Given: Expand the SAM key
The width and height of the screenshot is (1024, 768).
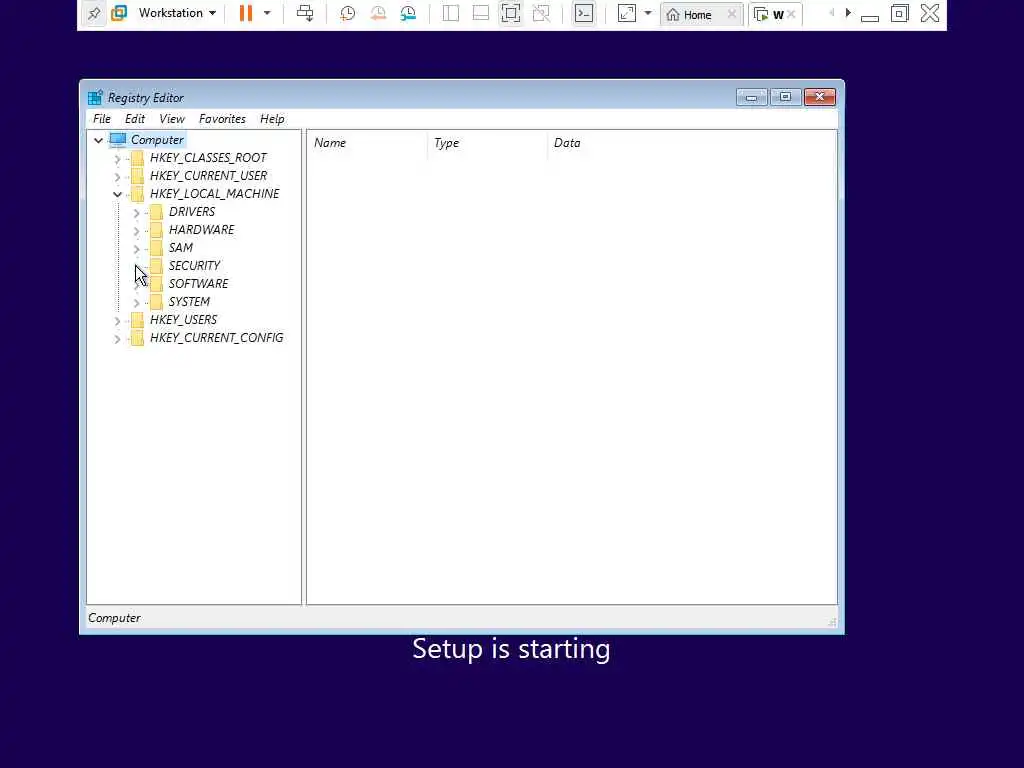Looking at the screenshot, I should tap(136, 249).
